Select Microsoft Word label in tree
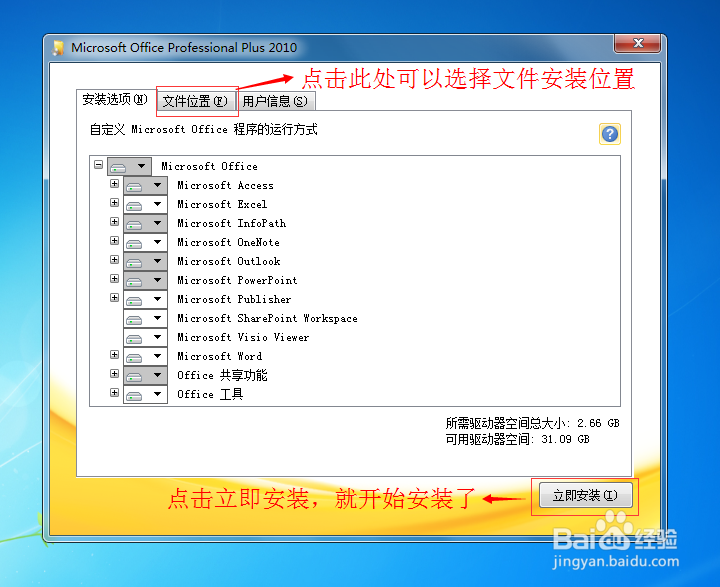This screenshot has height=587, width=720. click(x=220, y=357)
